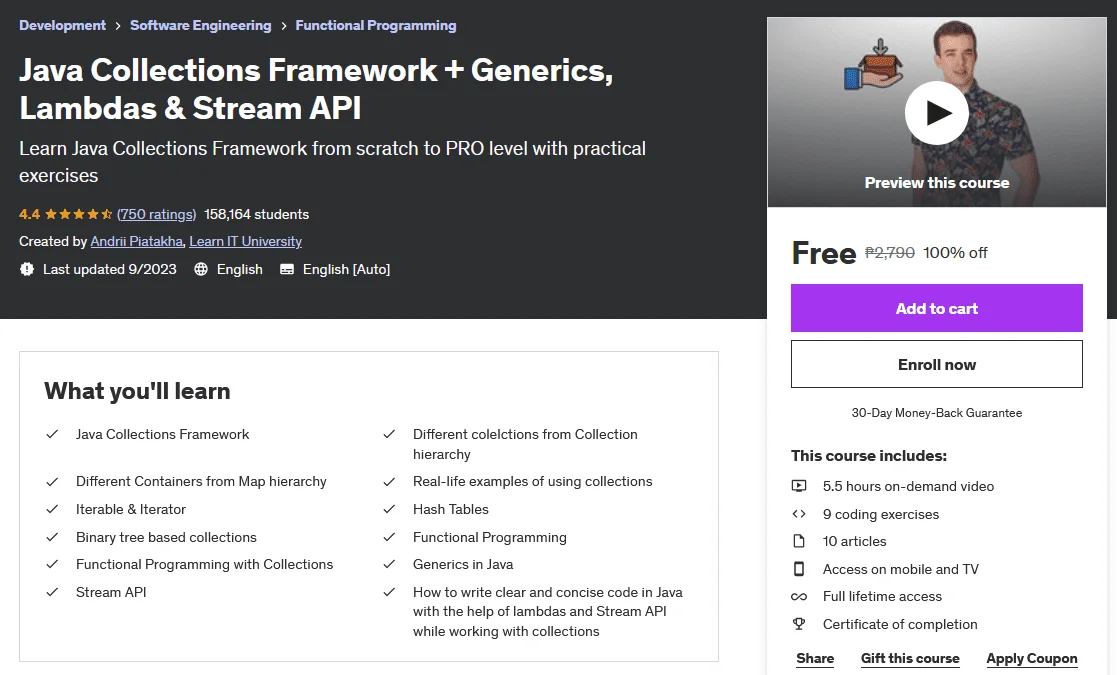This screenshot has height=675, width=1117.
Task: Click the What you'll learn heading
Action: [x=137, y=391]
